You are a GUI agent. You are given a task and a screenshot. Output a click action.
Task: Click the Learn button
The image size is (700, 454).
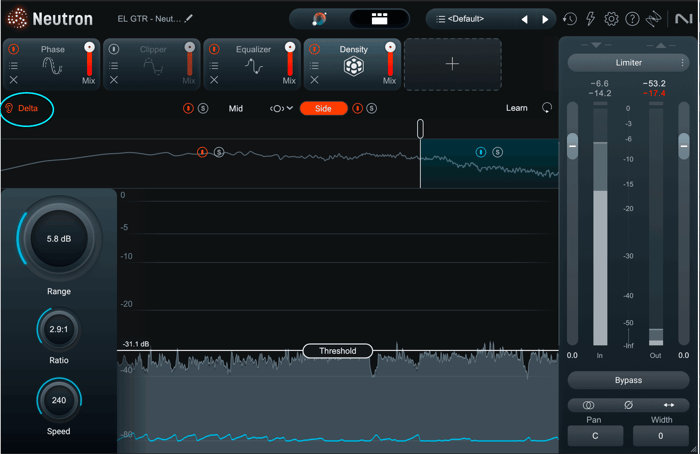[517, 108]
